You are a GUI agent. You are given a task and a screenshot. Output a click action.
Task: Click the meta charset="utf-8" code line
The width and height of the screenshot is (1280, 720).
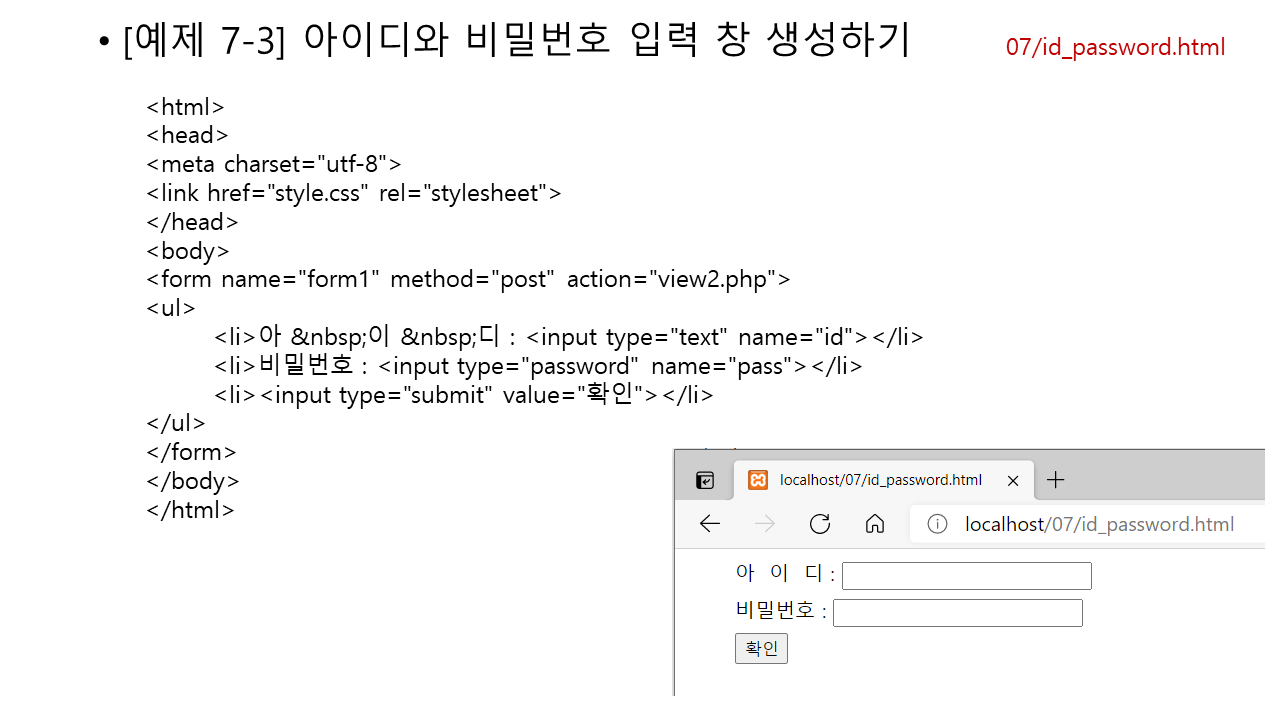coord(274,164)
